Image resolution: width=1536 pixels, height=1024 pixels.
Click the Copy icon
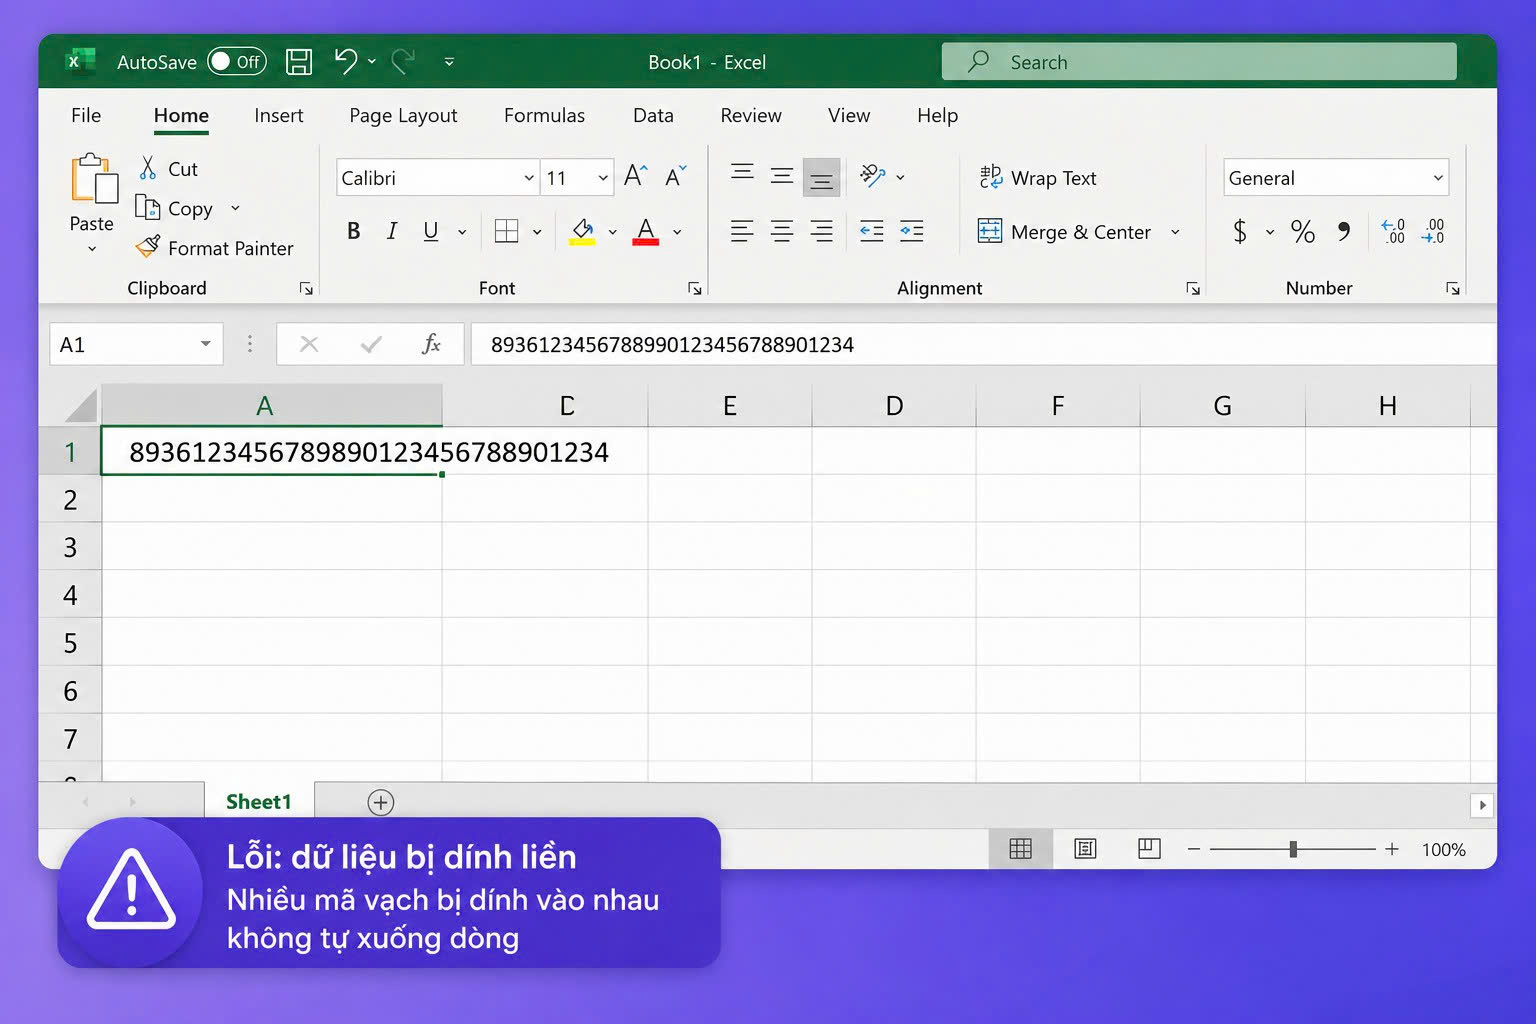[148, 207]
